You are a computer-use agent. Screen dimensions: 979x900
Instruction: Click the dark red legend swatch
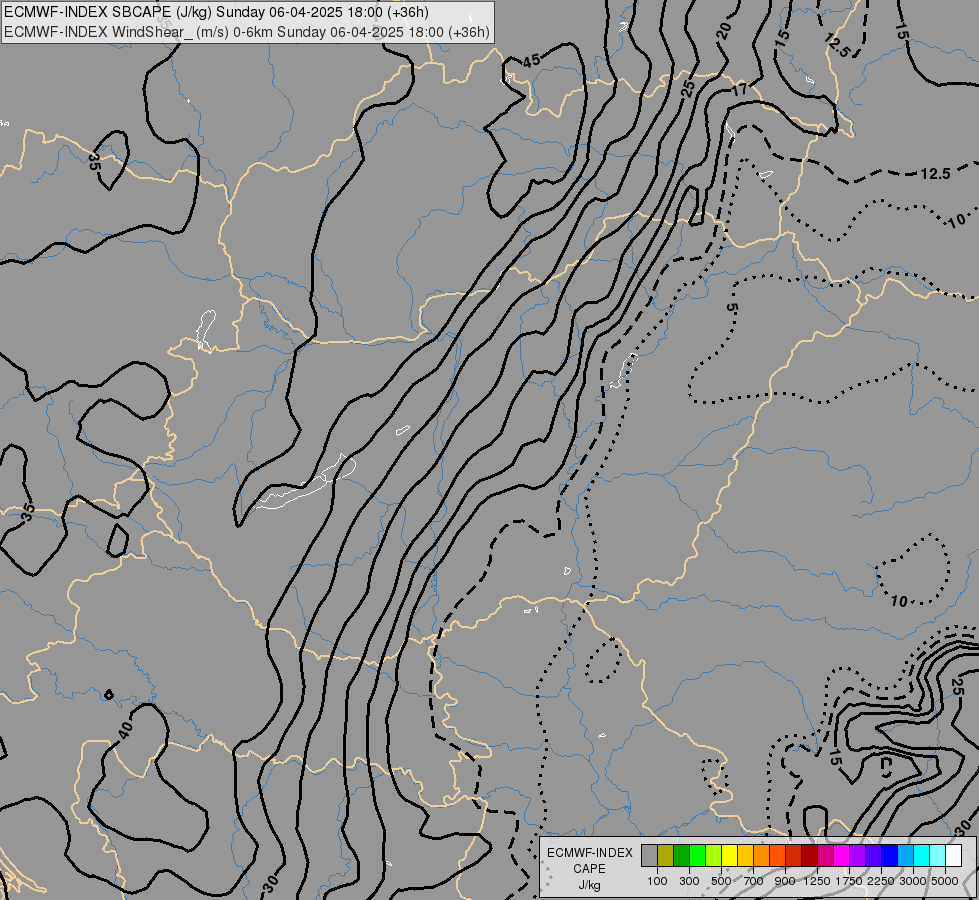809,855
